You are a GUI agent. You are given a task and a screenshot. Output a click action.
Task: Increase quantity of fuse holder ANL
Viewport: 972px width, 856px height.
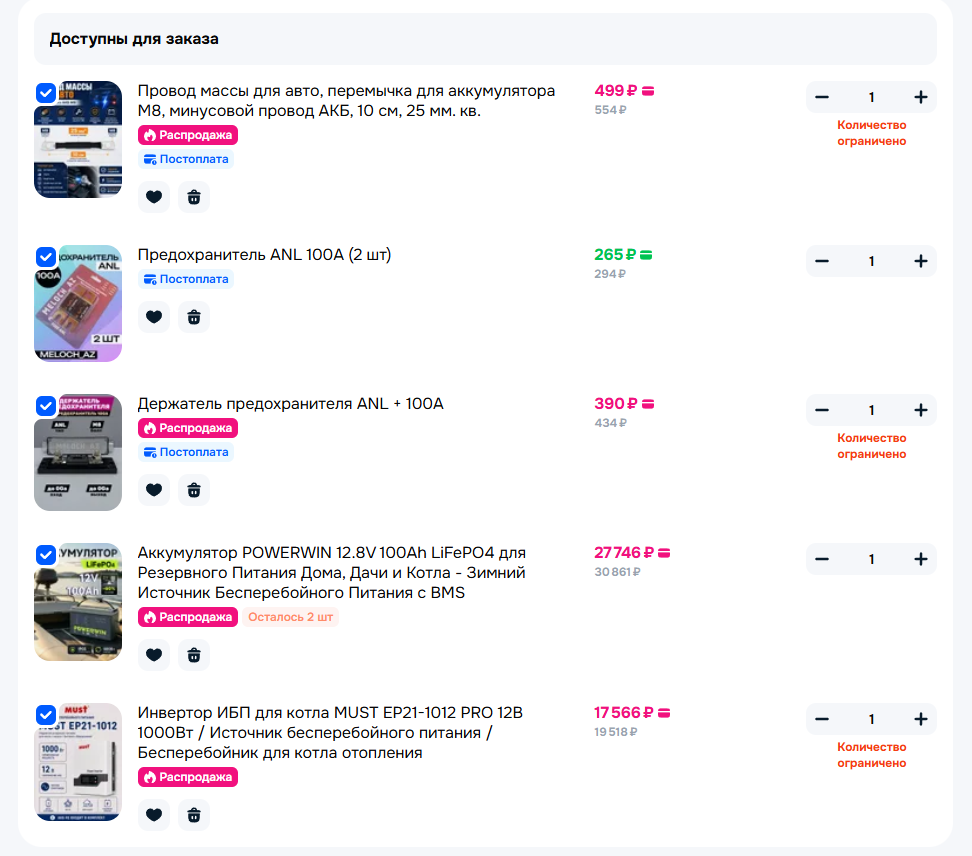click(x=921, y=410)
